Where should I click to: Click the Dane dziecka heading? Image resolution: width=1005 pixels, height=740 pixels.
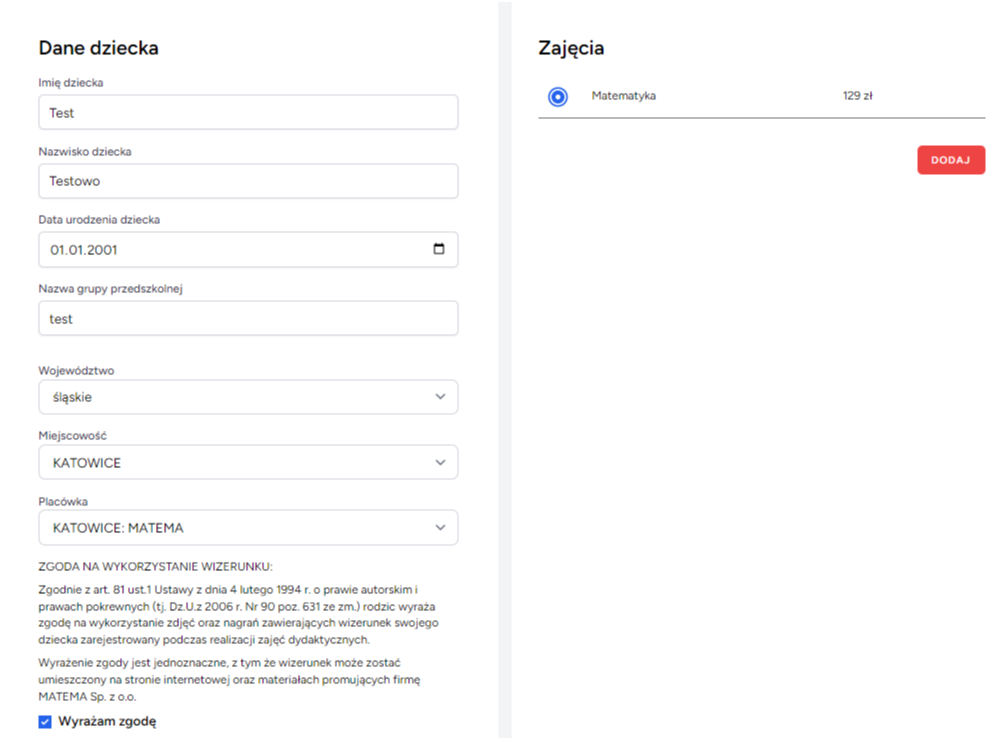tap(98, 48)
